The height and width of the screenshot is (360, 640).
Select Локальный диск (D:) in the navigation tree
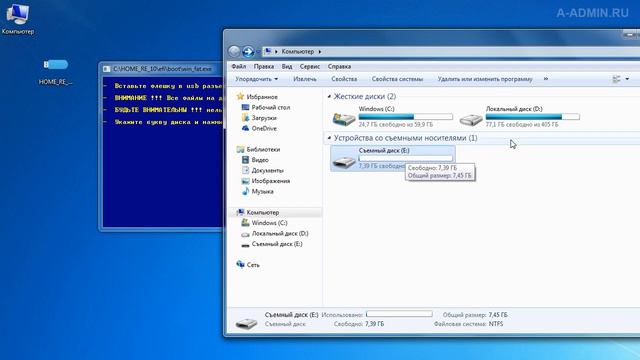coord(280,233)
